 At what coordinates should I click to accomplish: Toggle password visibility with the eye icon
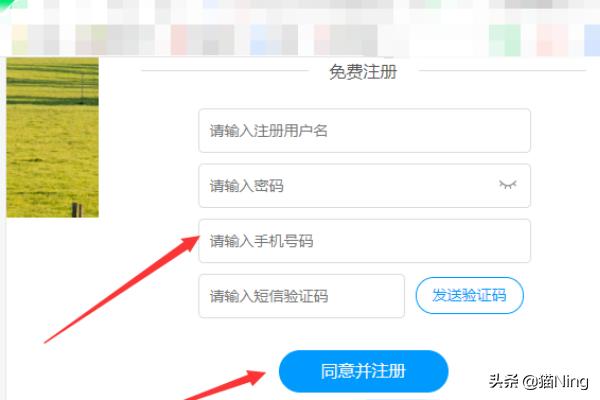coord(508,185)
